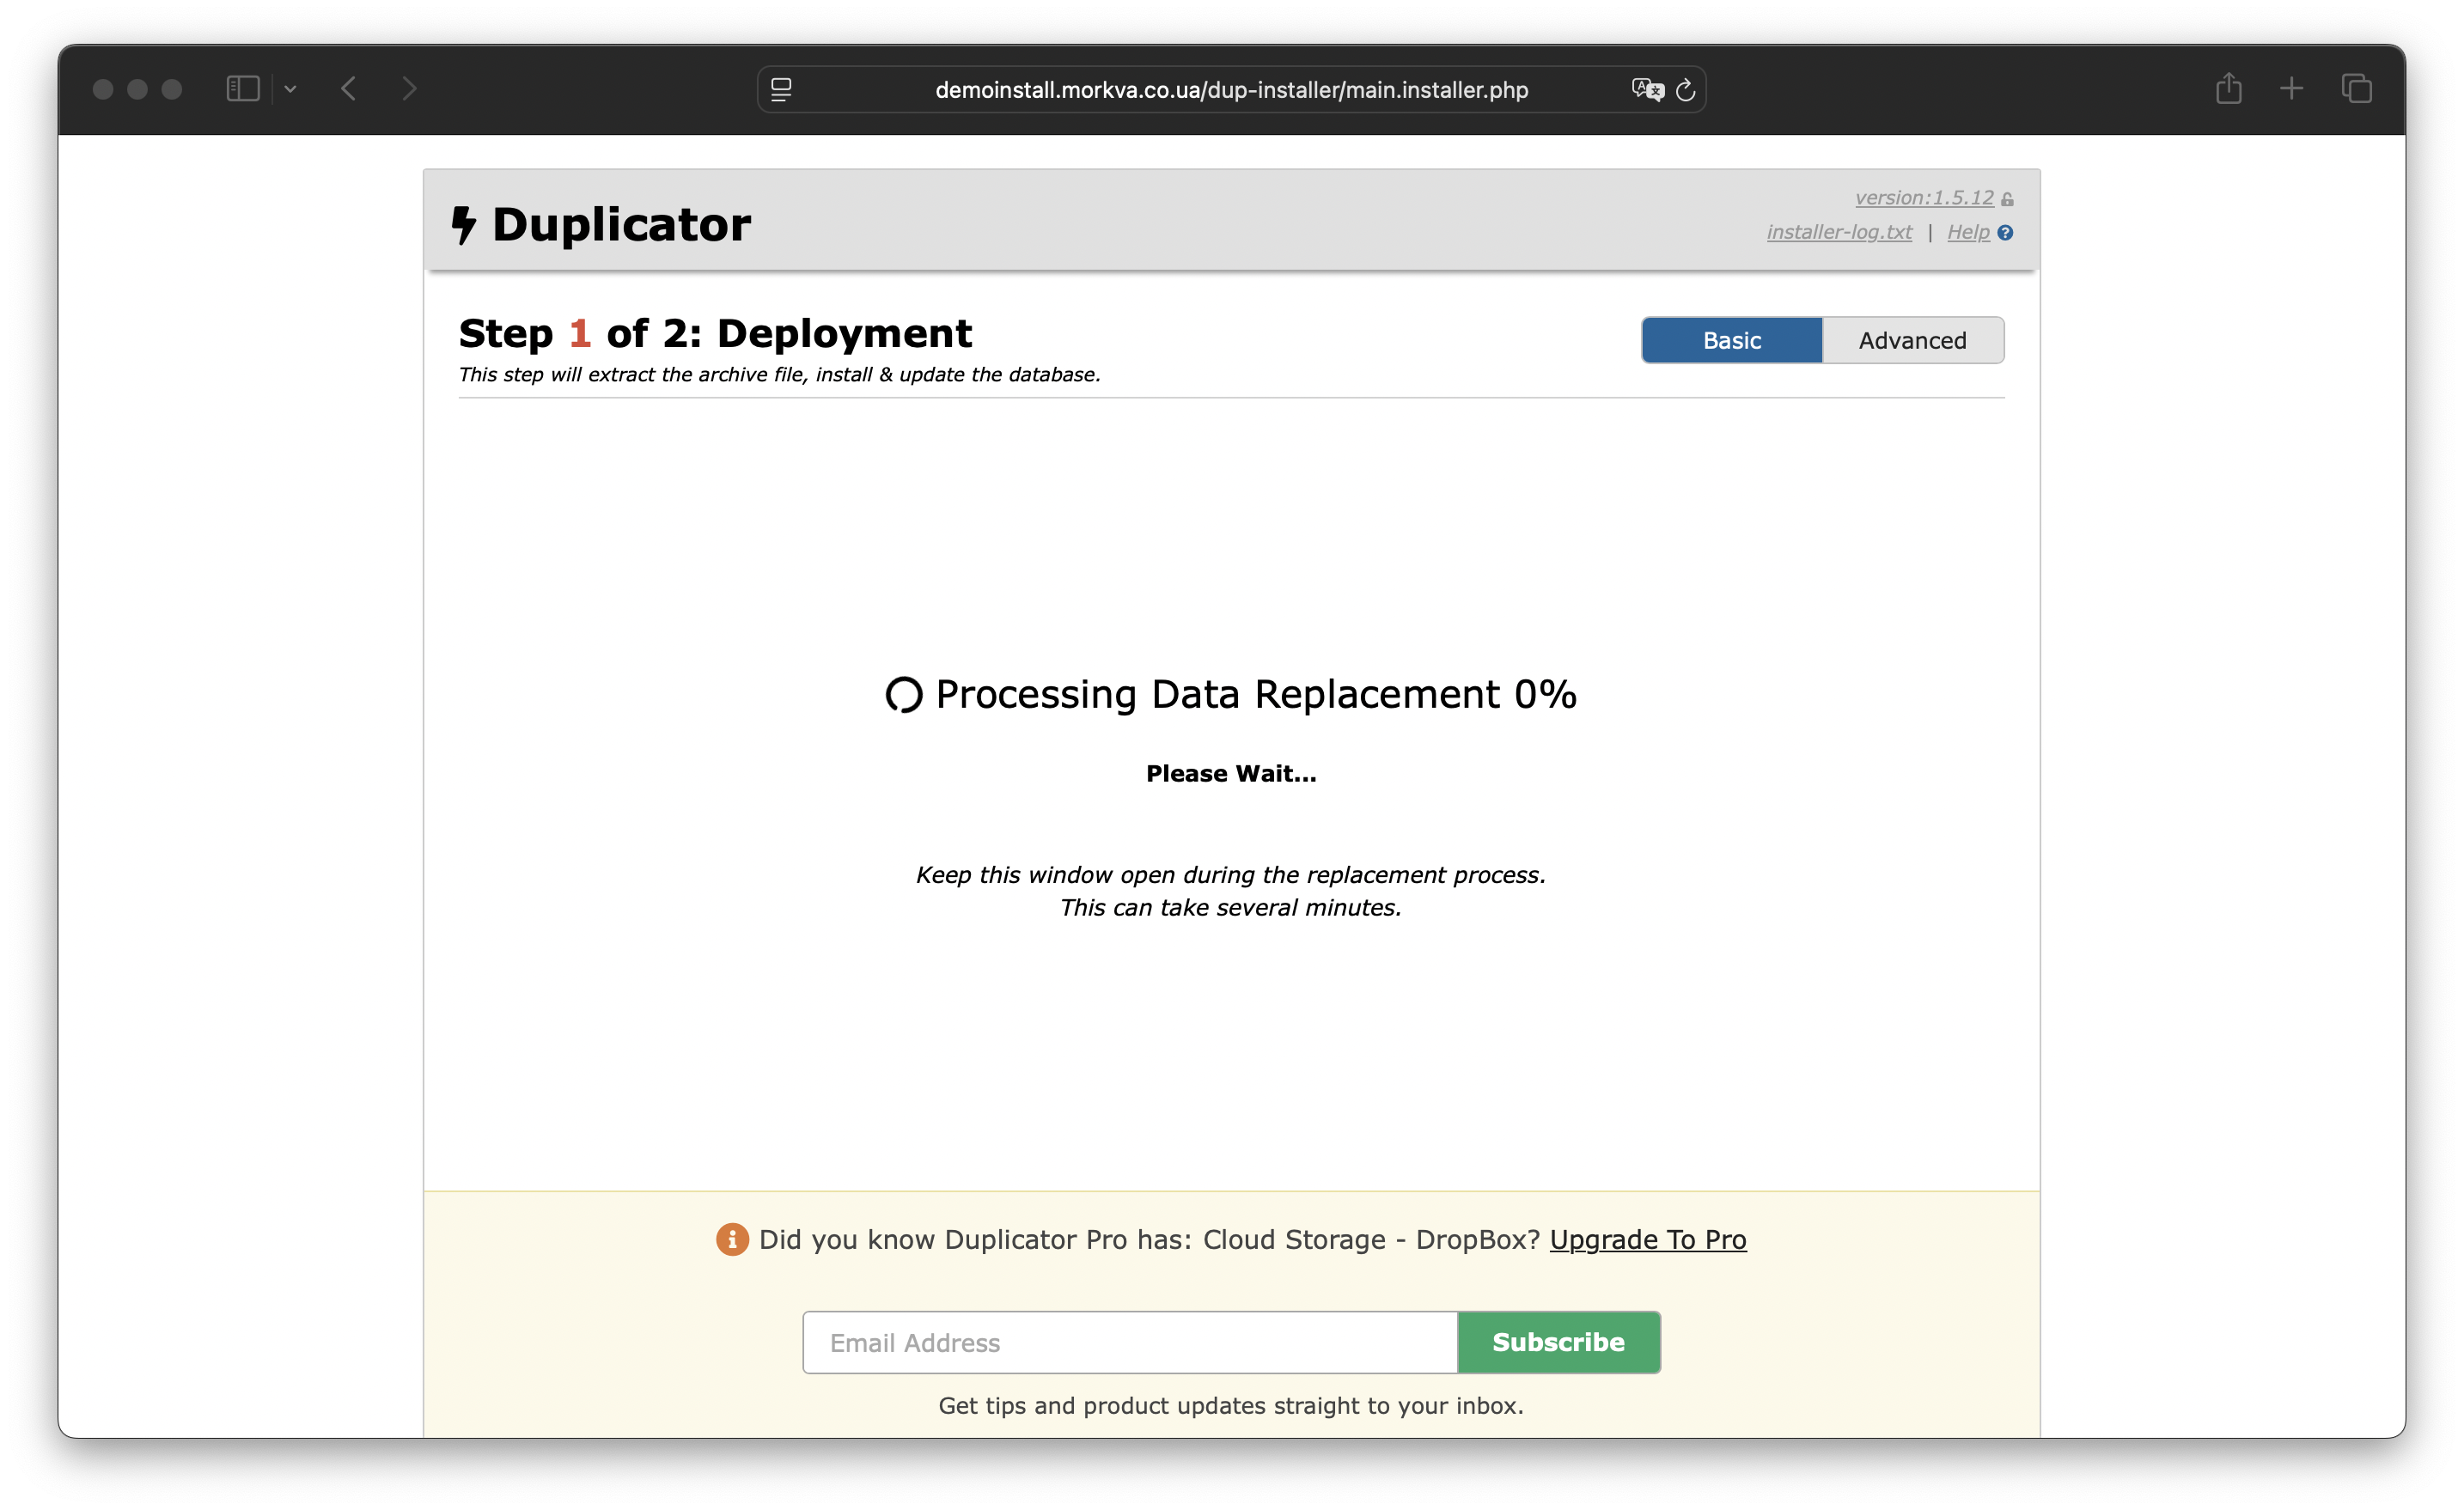Click the Processing Data Replacement 0% text
The height and width of the screenshot is (1510, 2464).
(1256, 694)
